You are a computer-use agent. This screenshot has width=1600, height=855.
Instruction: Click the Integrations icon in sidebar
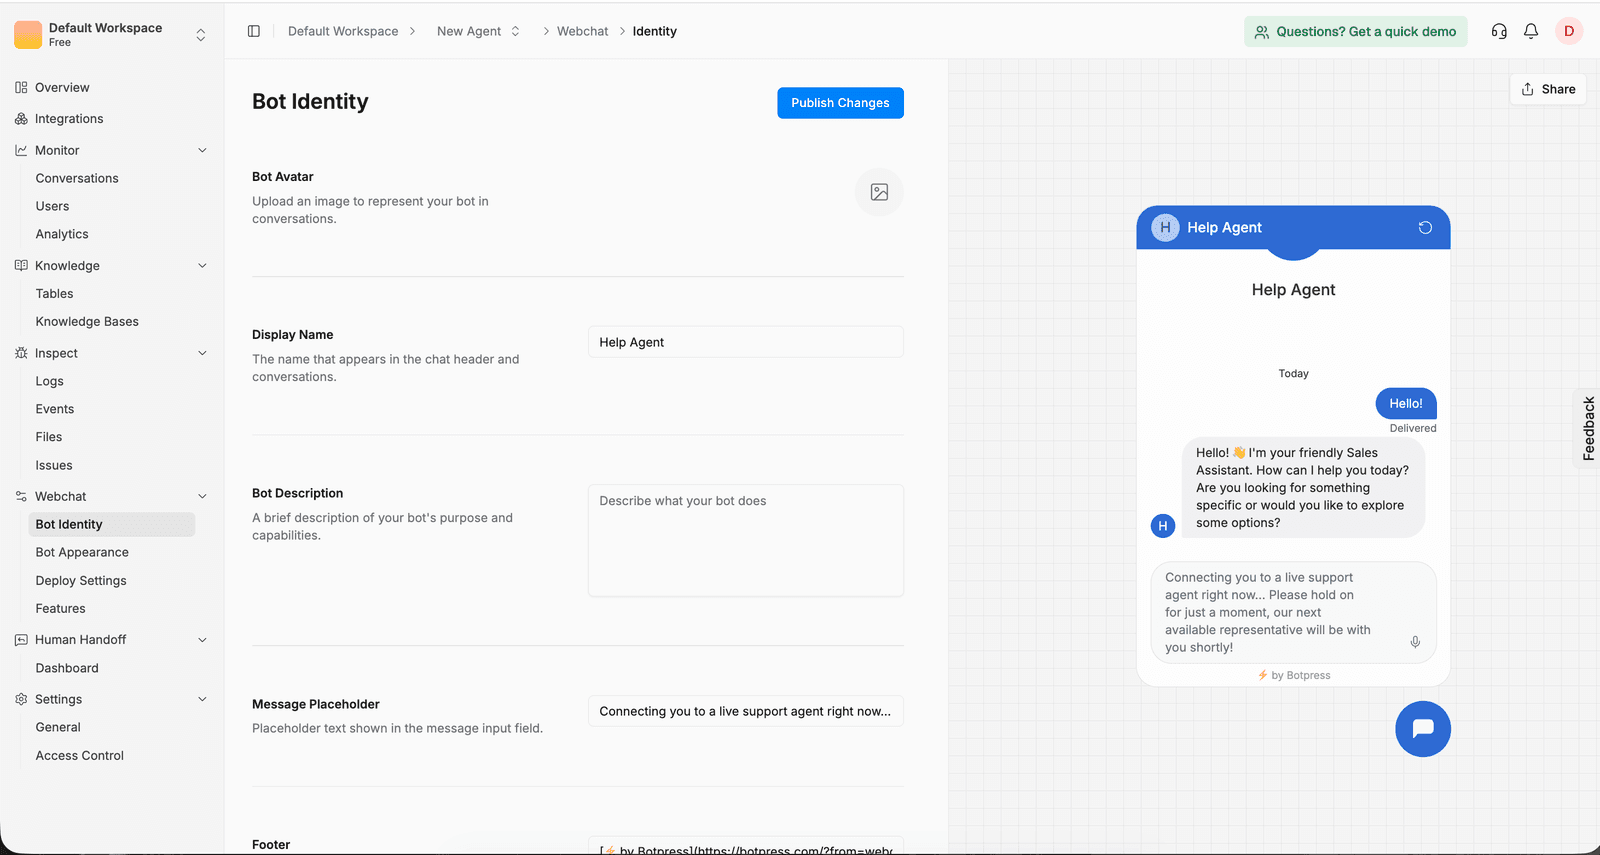point(21,118)
